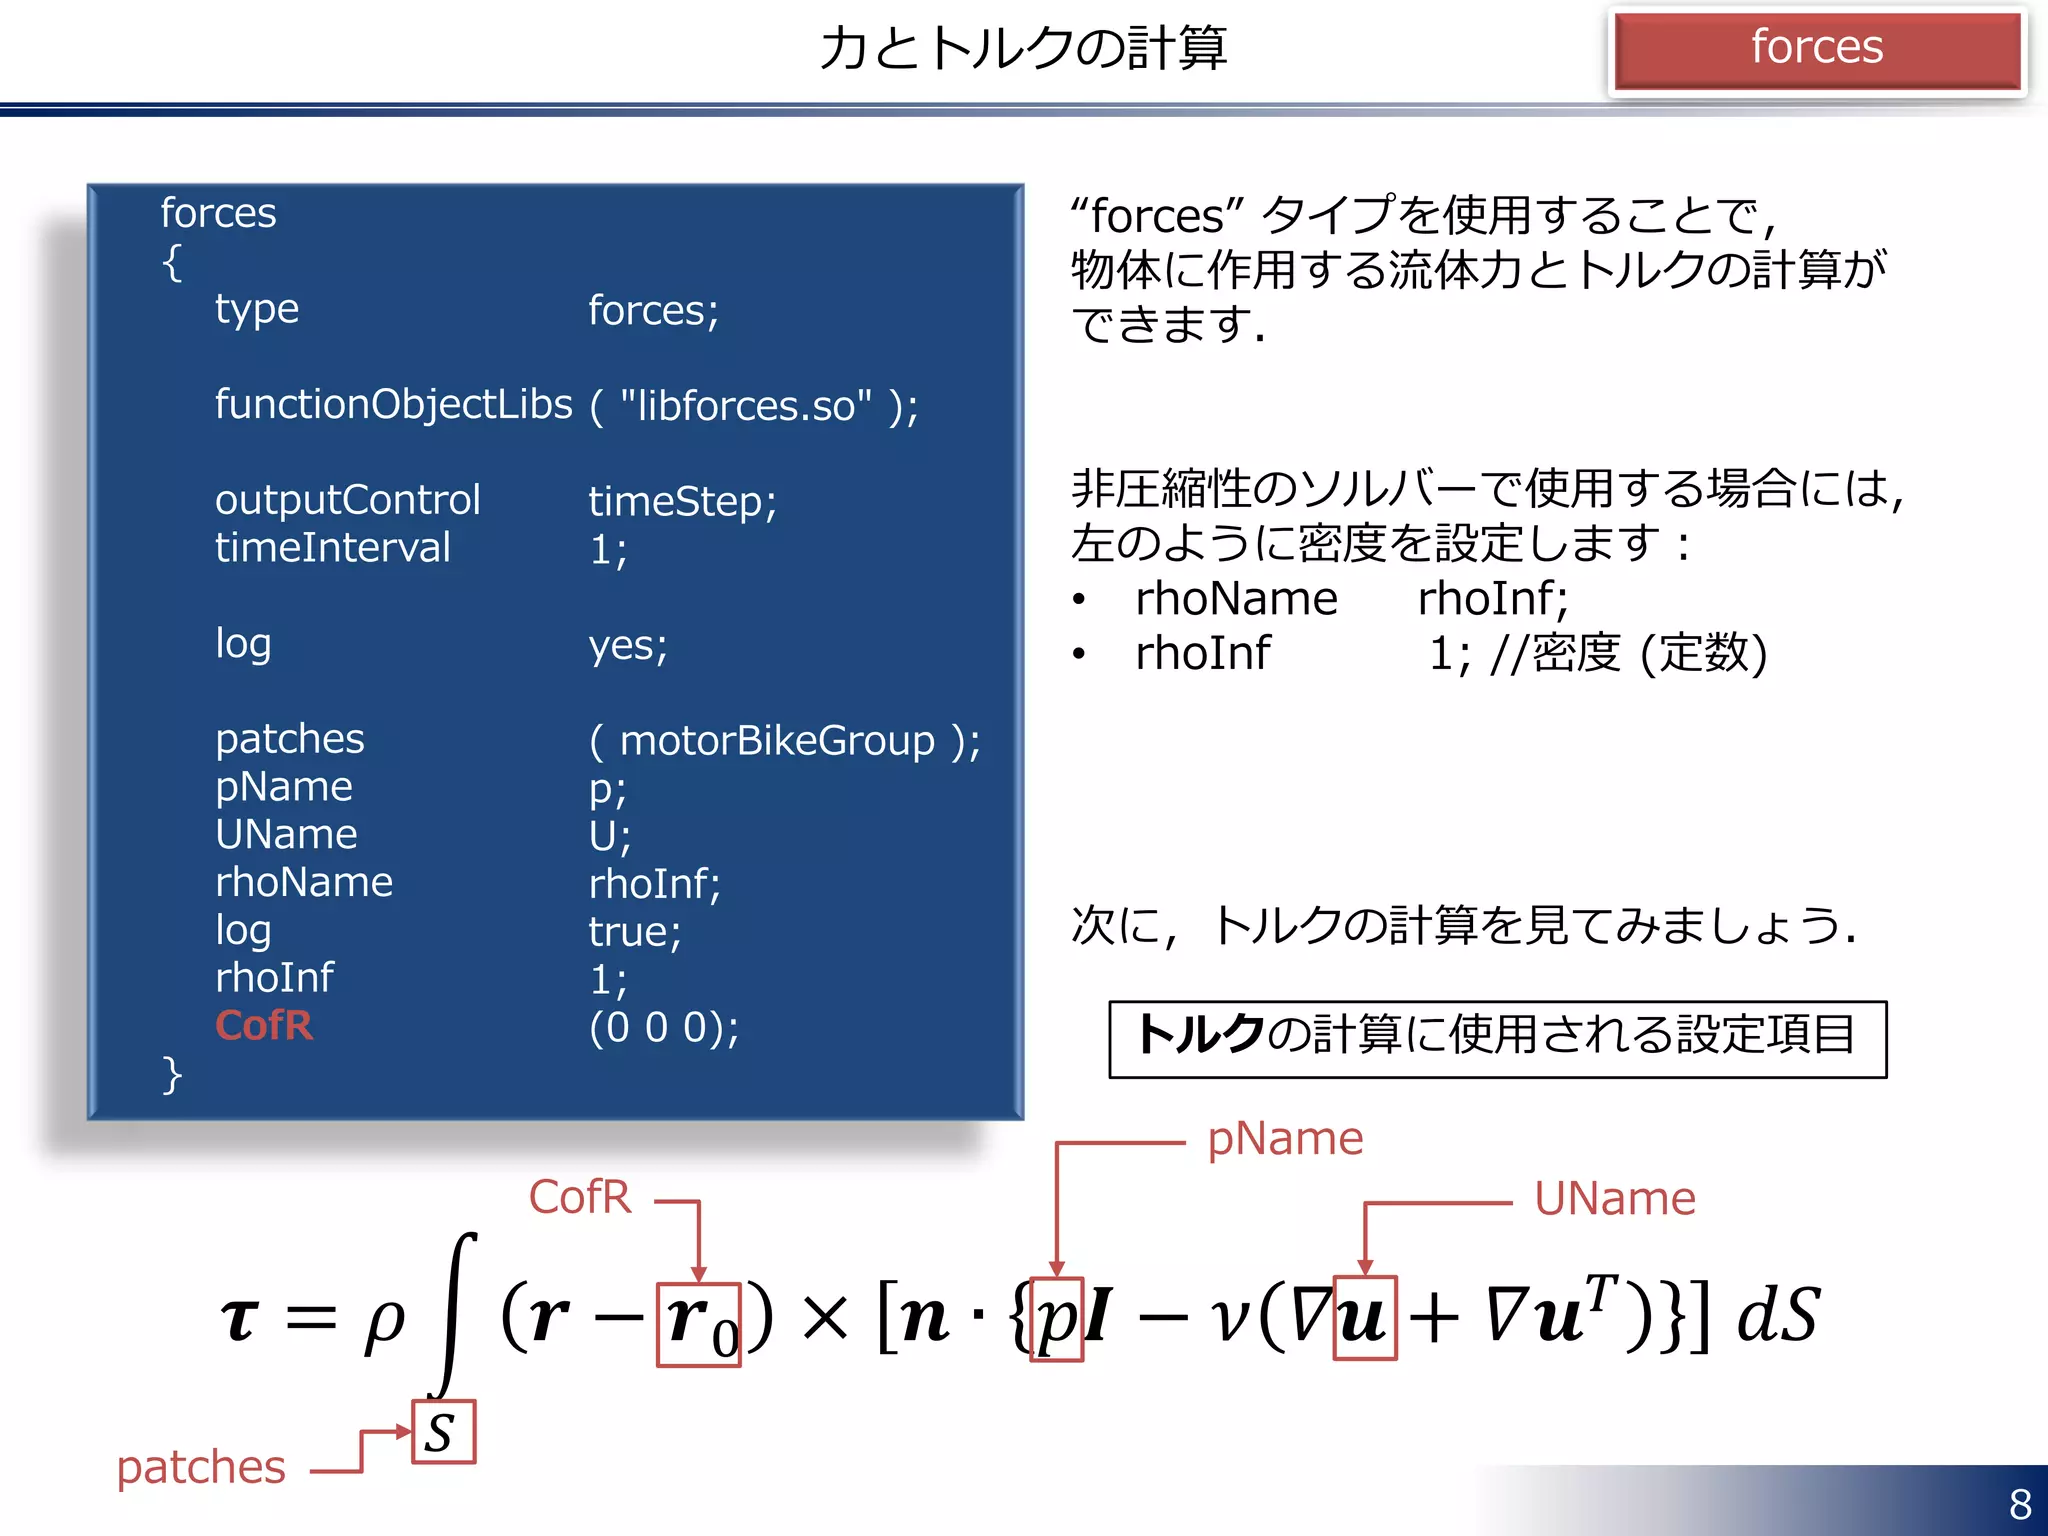Screen dimensions: 2048x1536
Task: Select the timeInterval keyword
Action: pos(333,548)
